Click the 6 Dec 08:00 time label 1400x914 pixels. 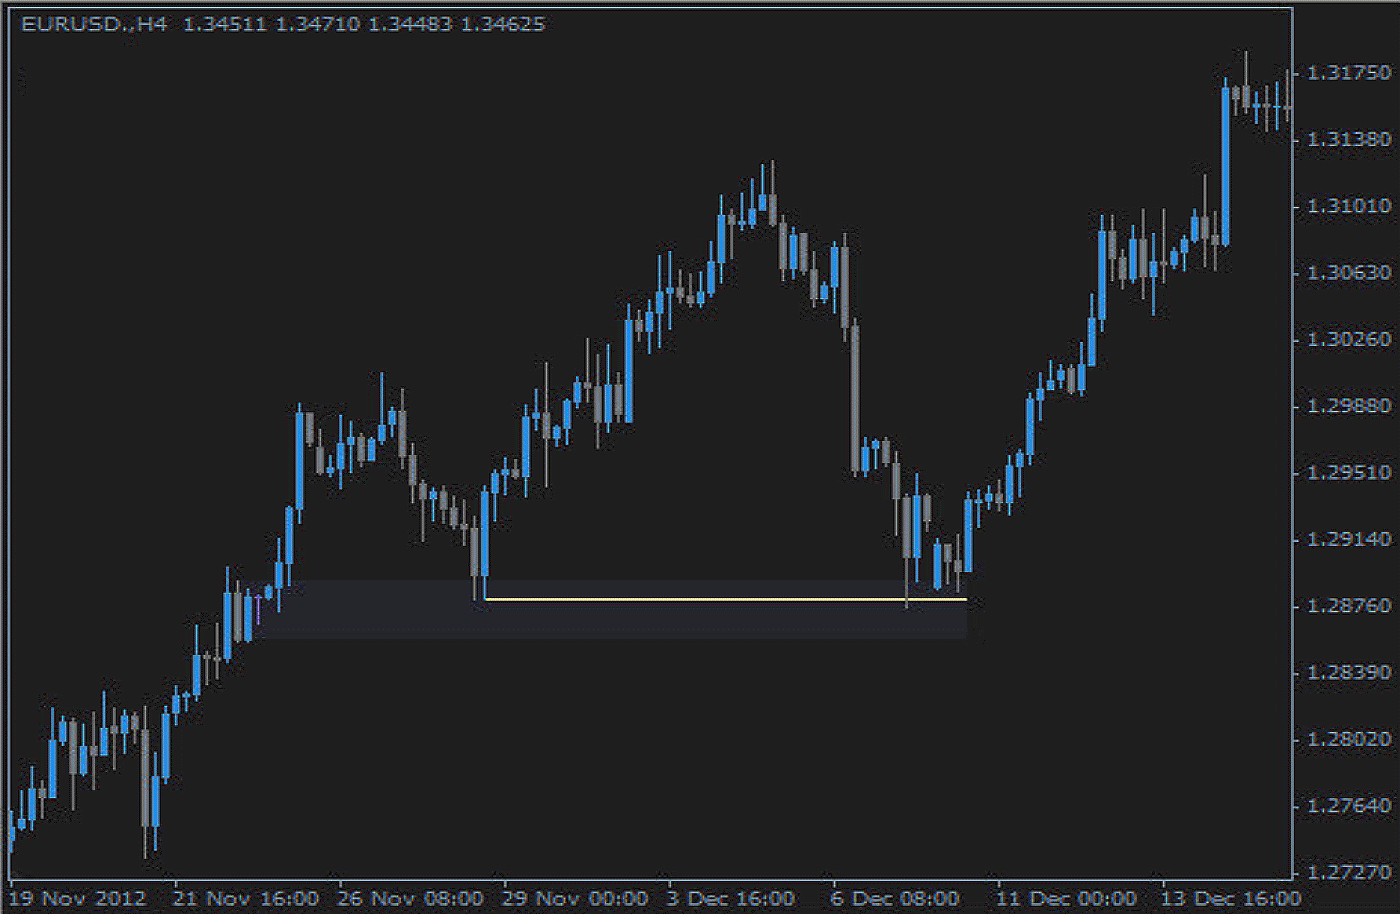(895, 898)
